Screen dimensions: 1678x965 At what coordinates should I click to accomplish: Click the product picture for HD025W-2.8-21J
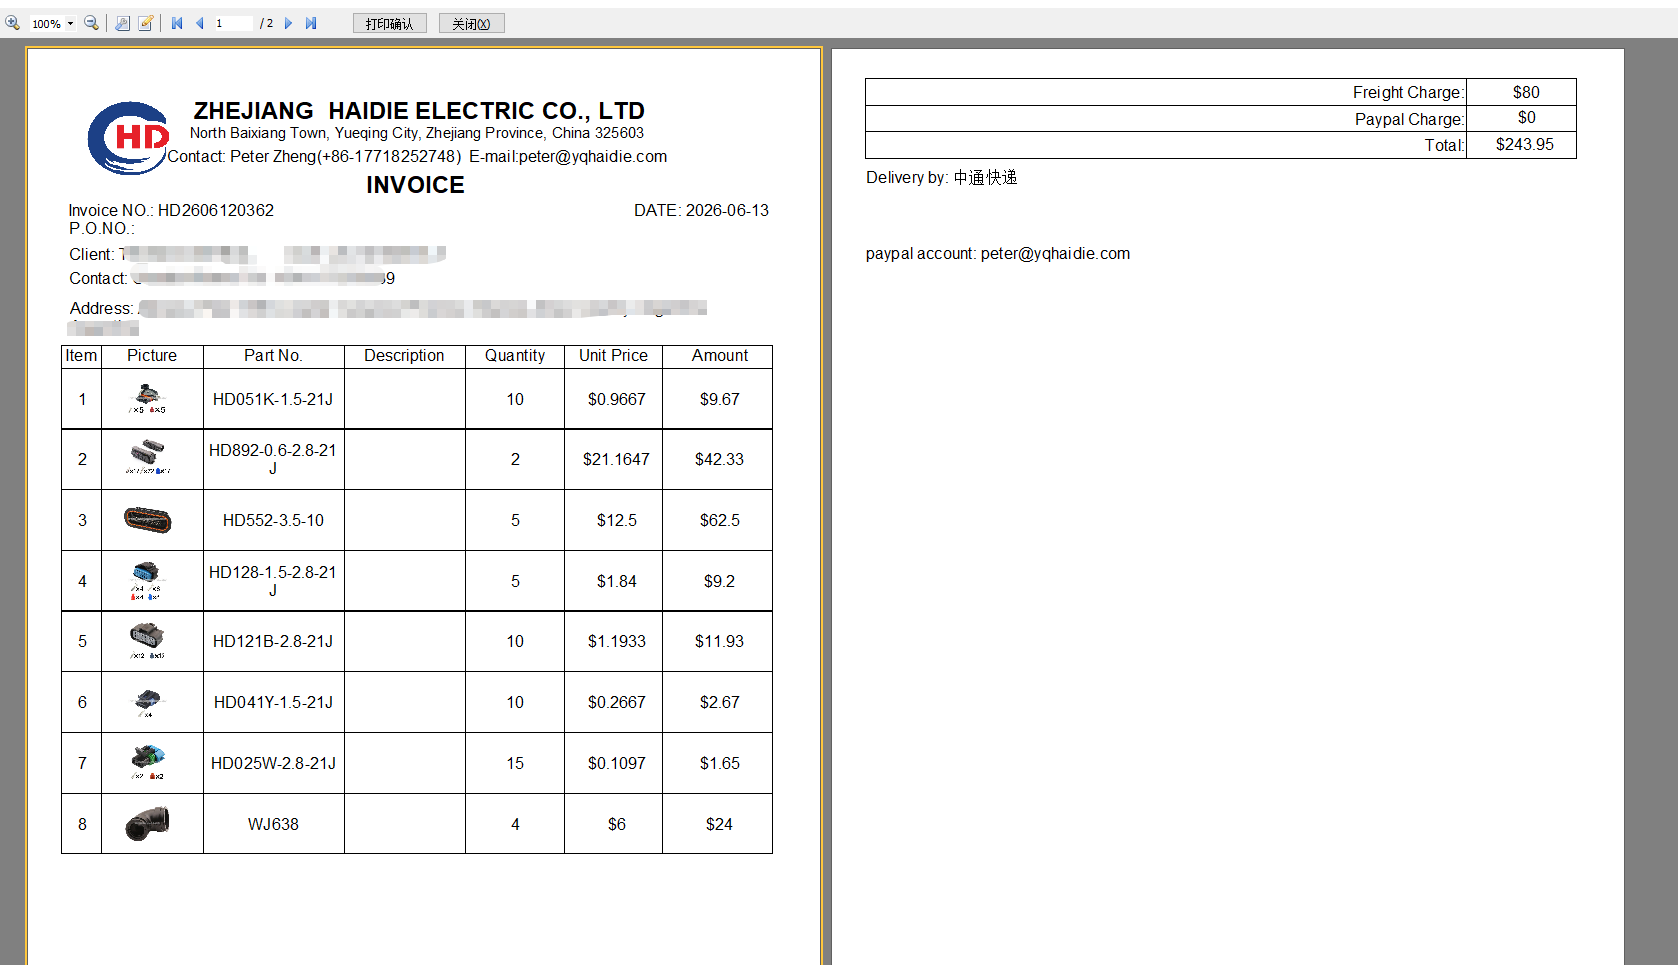pyautogui.click(x=148, y=762)
